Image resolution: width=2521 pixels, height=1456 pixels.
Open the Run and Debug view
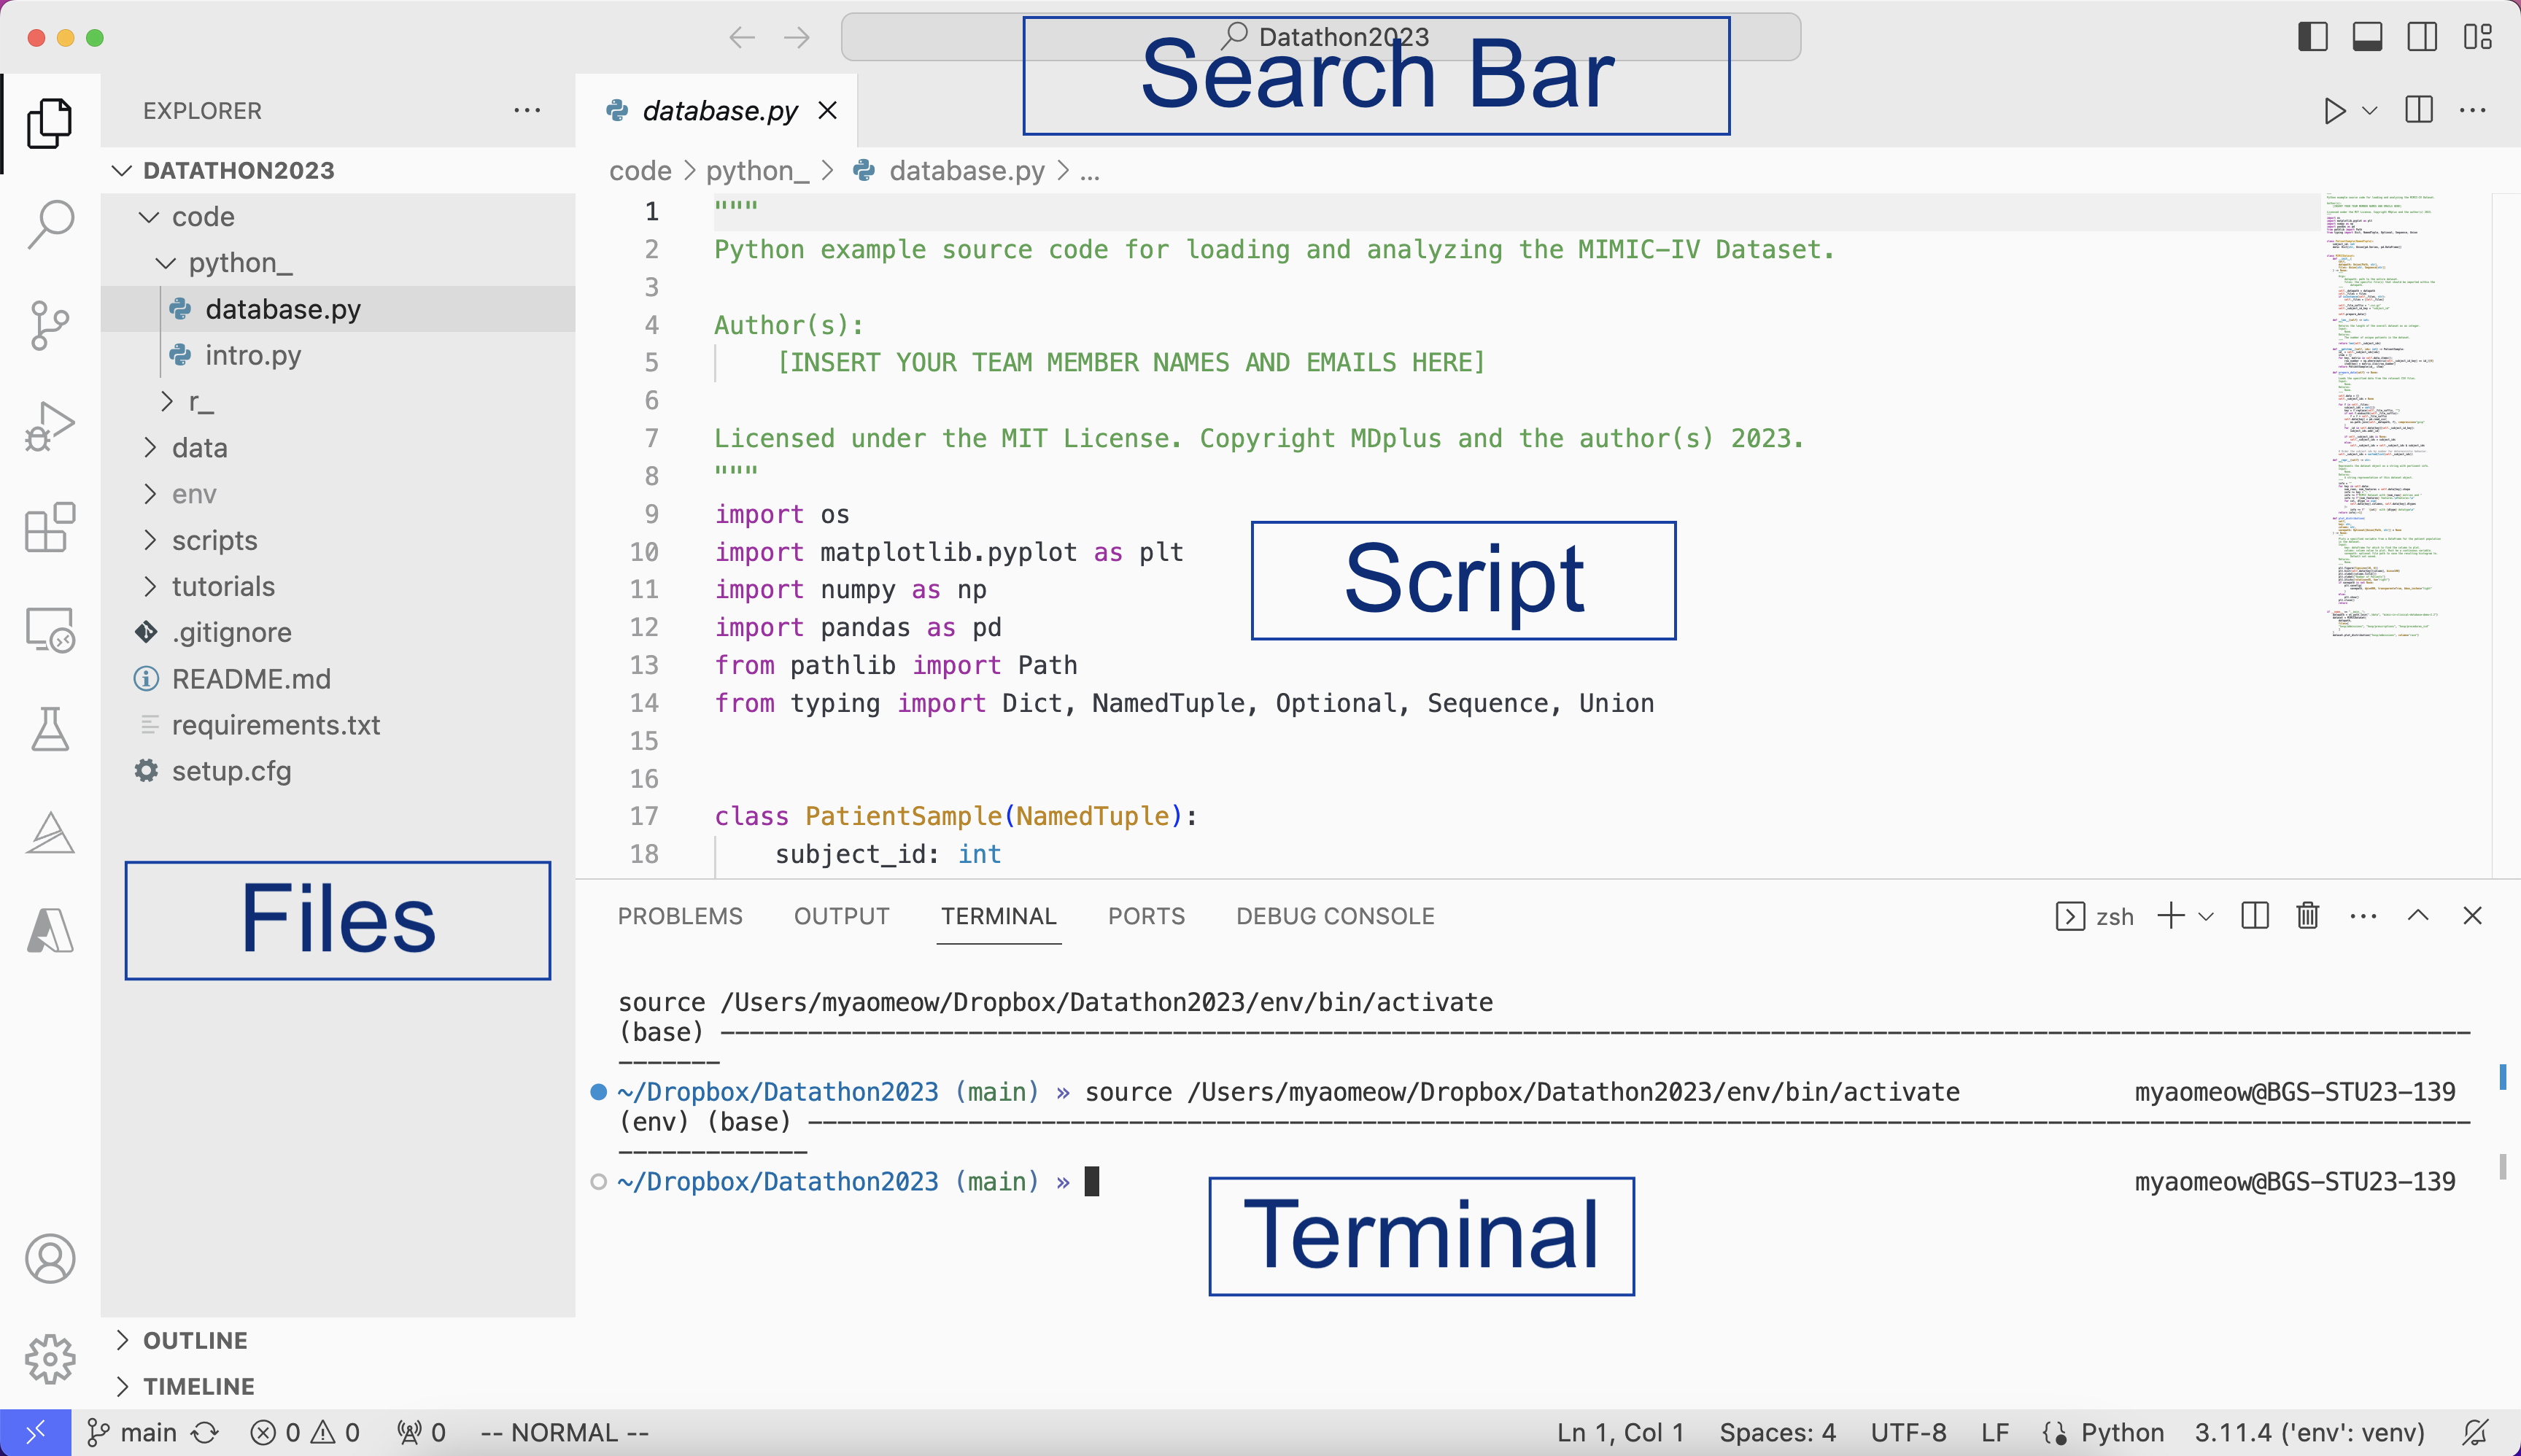49,427
